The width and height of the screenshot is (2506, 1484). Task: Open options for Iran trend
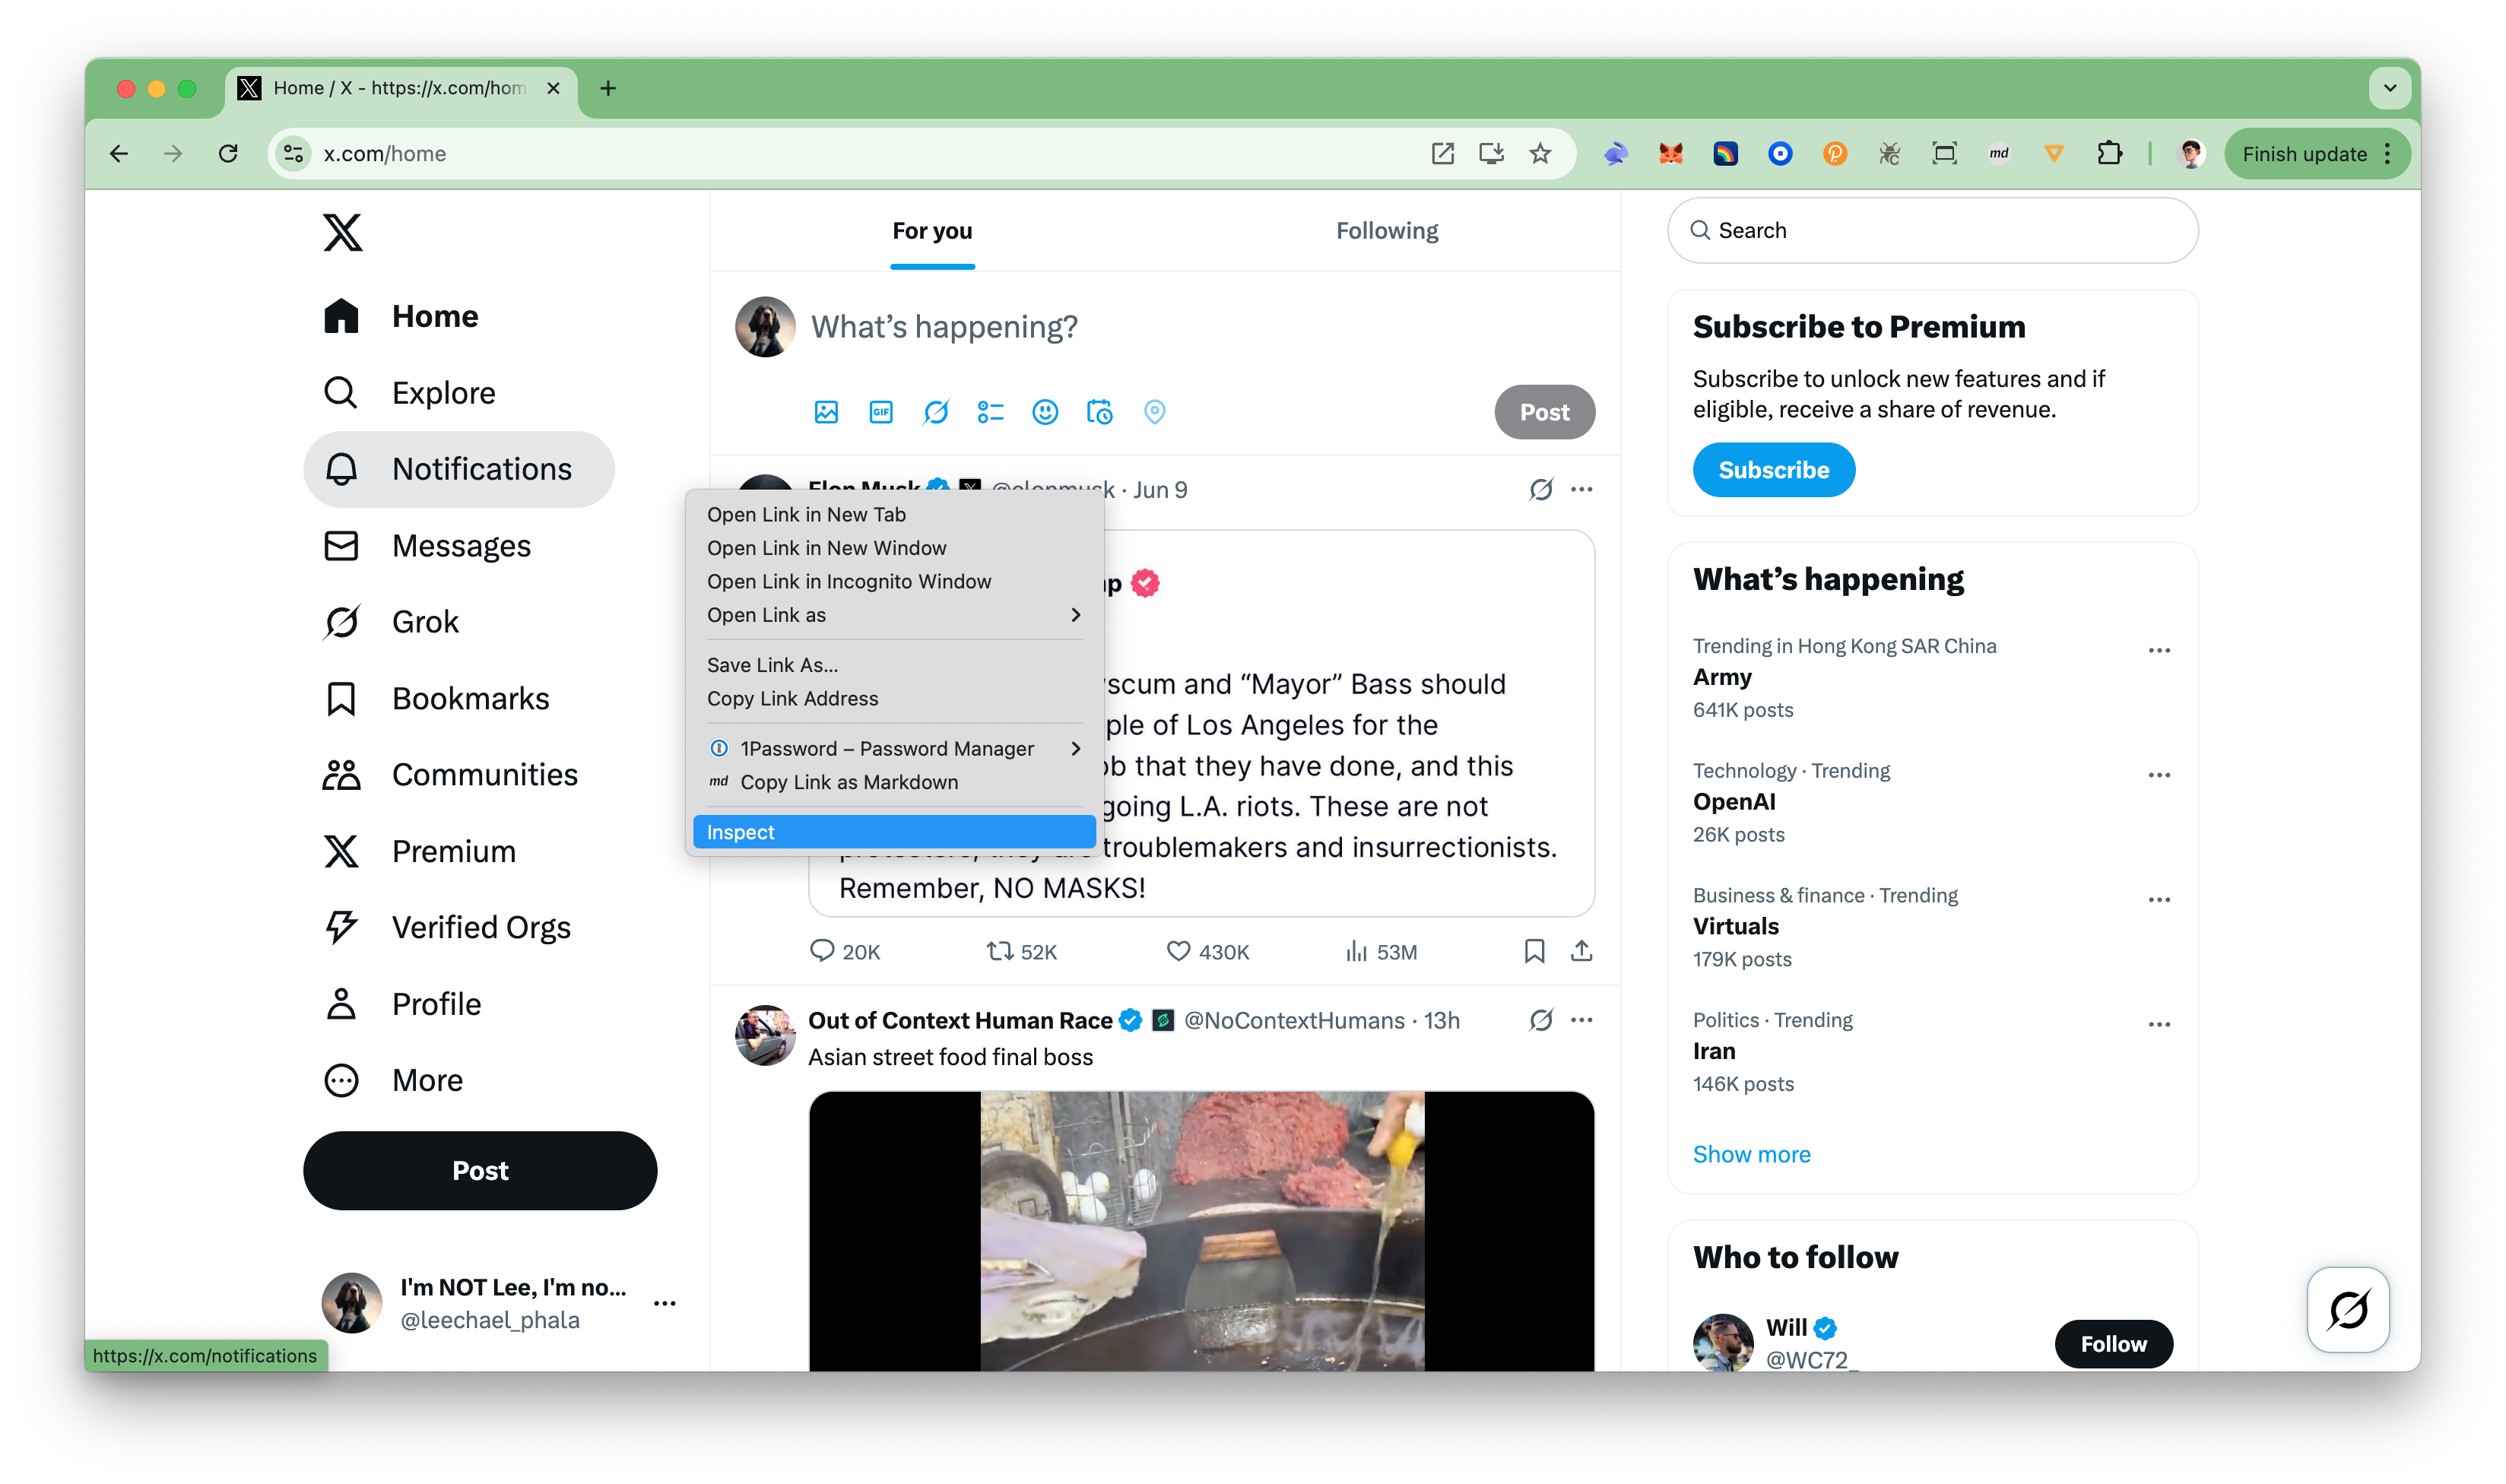coord(2159,1024)
